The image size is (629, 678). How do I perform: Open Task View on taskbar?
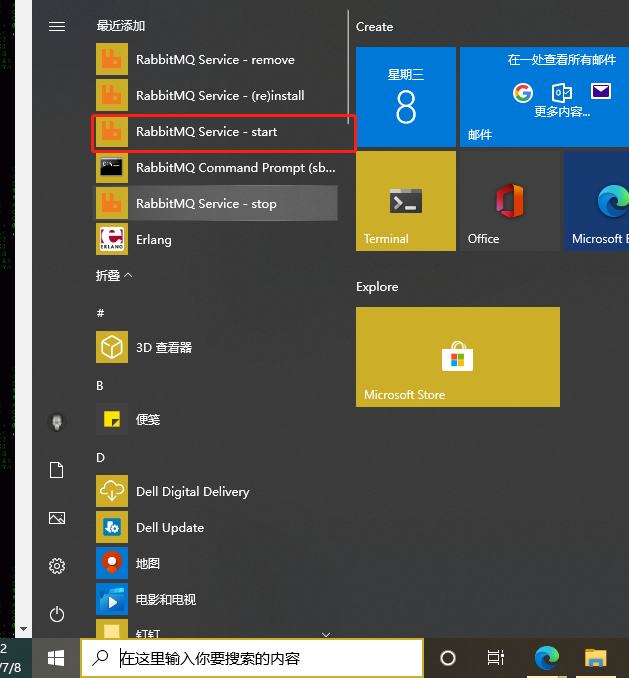click(x=495, y=658)
